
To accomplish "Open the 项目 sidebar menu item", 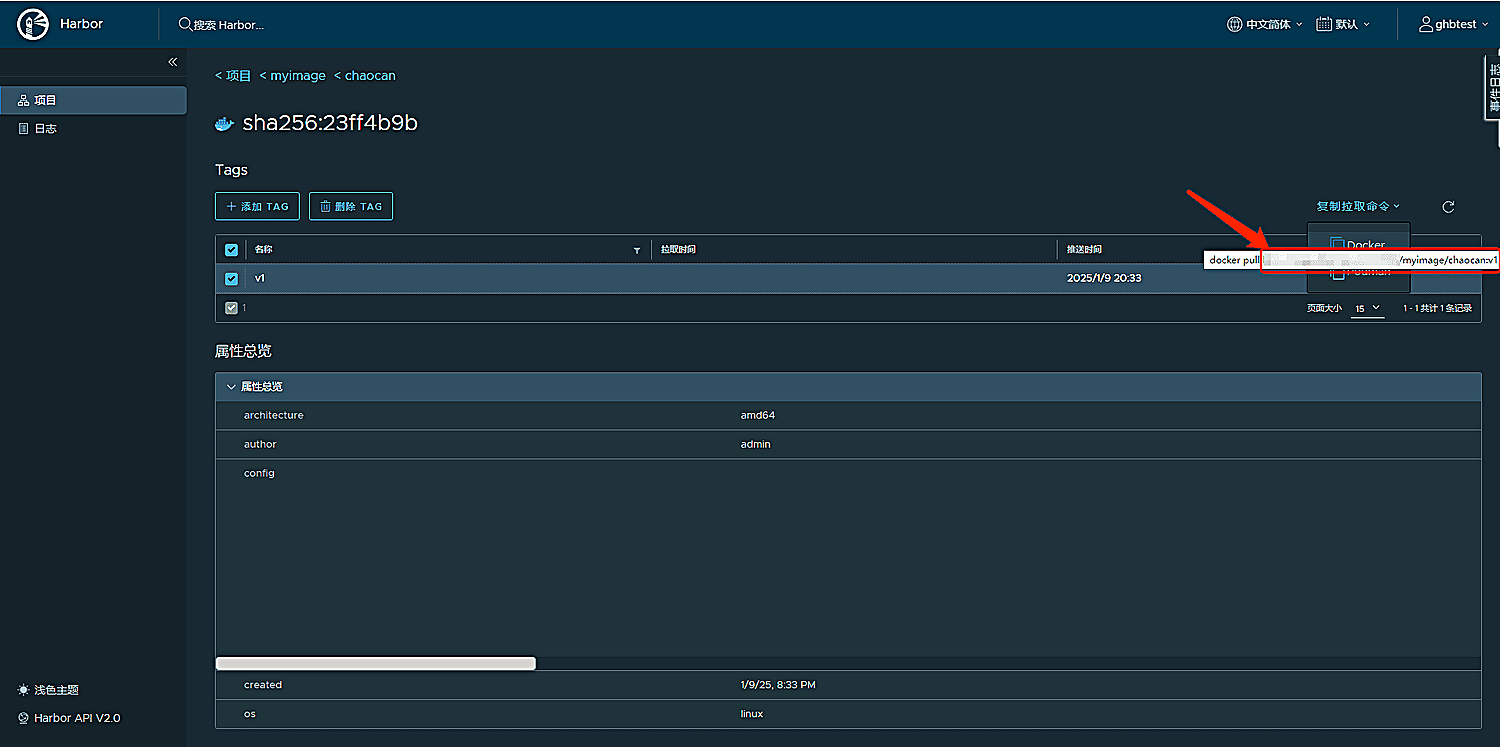I will tap(93, 100).
